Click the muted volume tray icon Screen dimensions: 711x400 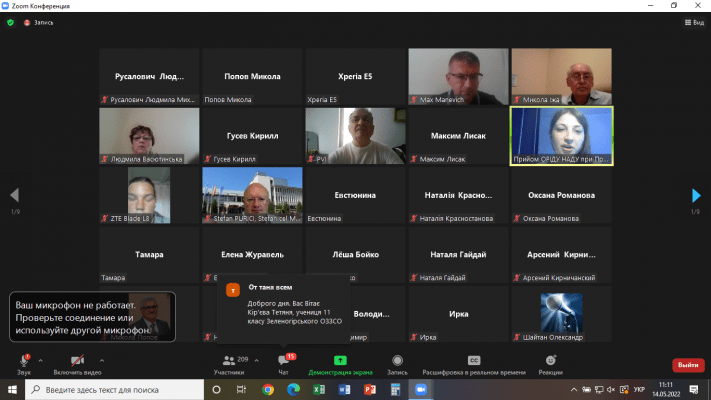click(x=611, y=390)
